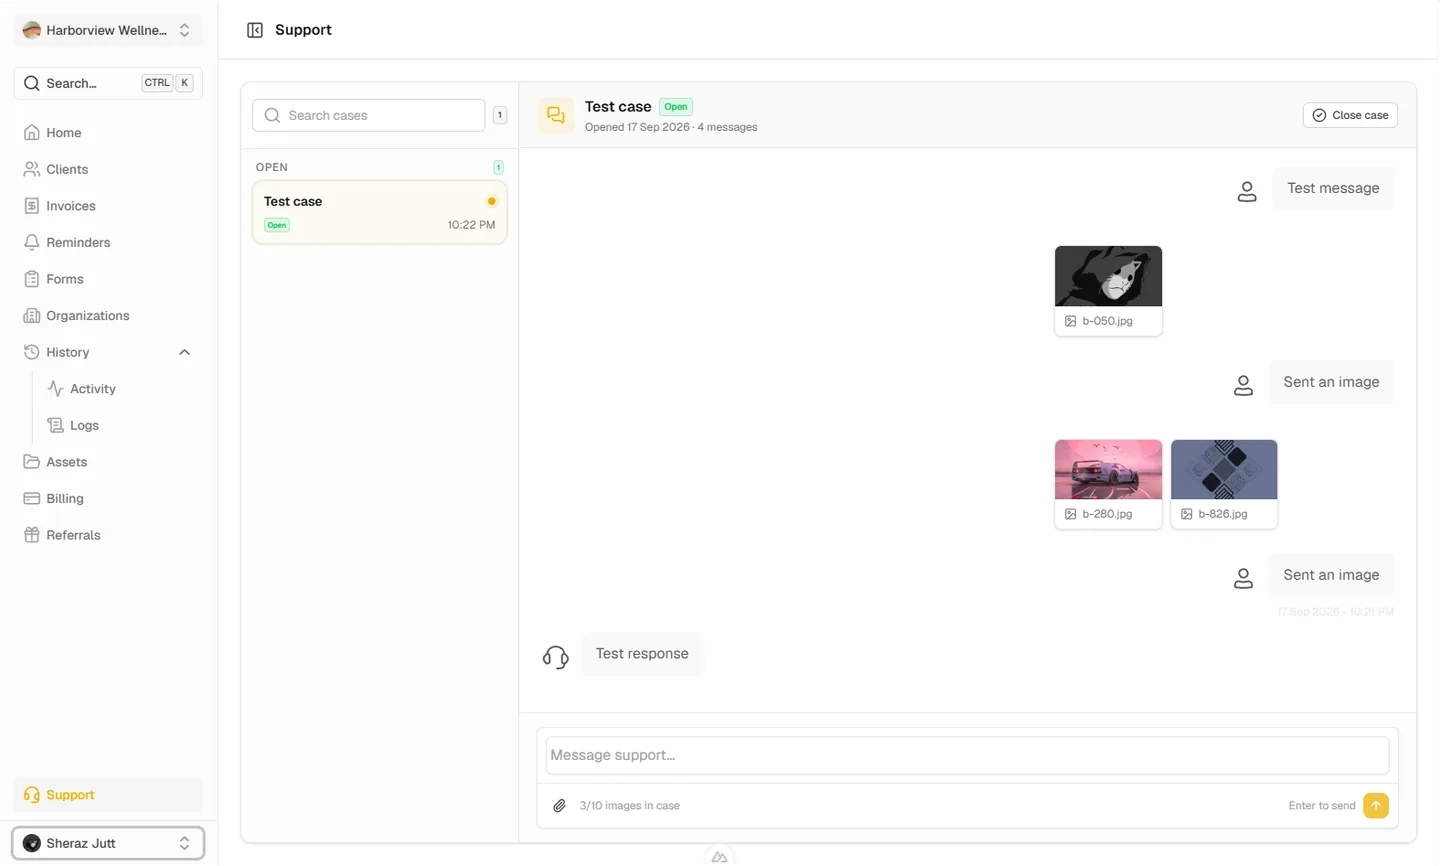The width and height of the screenshot is (1440, 866).
Task: Click the Search cases input field
Action: (x=368, y=115)
